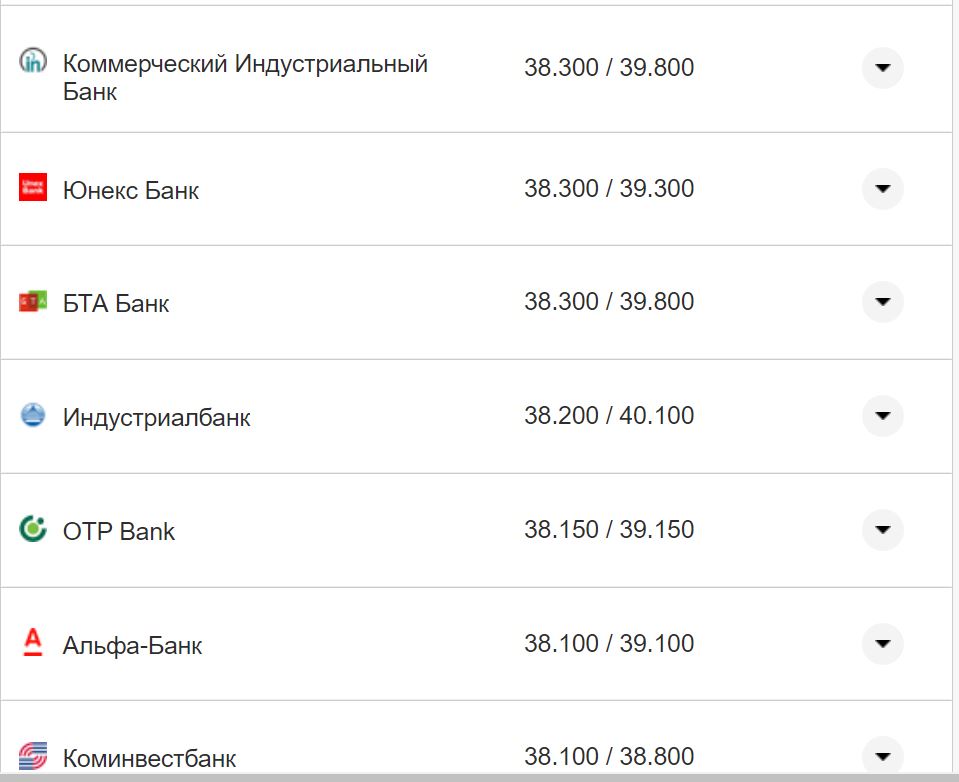Click the Коммерческий Индустриальный Банк logo
The width and height of the screenshot is (959, 782).
click(33, 62)
